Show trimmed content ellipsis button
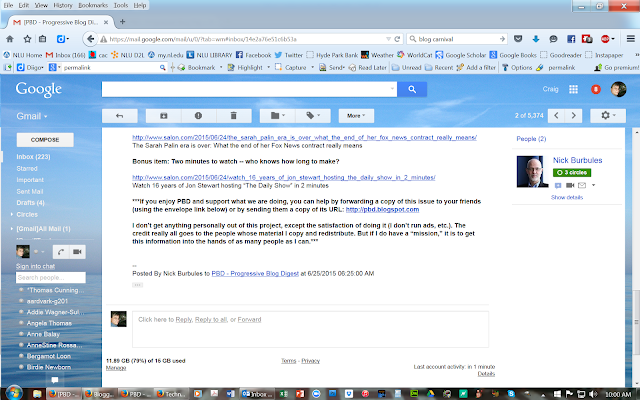The image size is (640, 400). click(138, 285)
